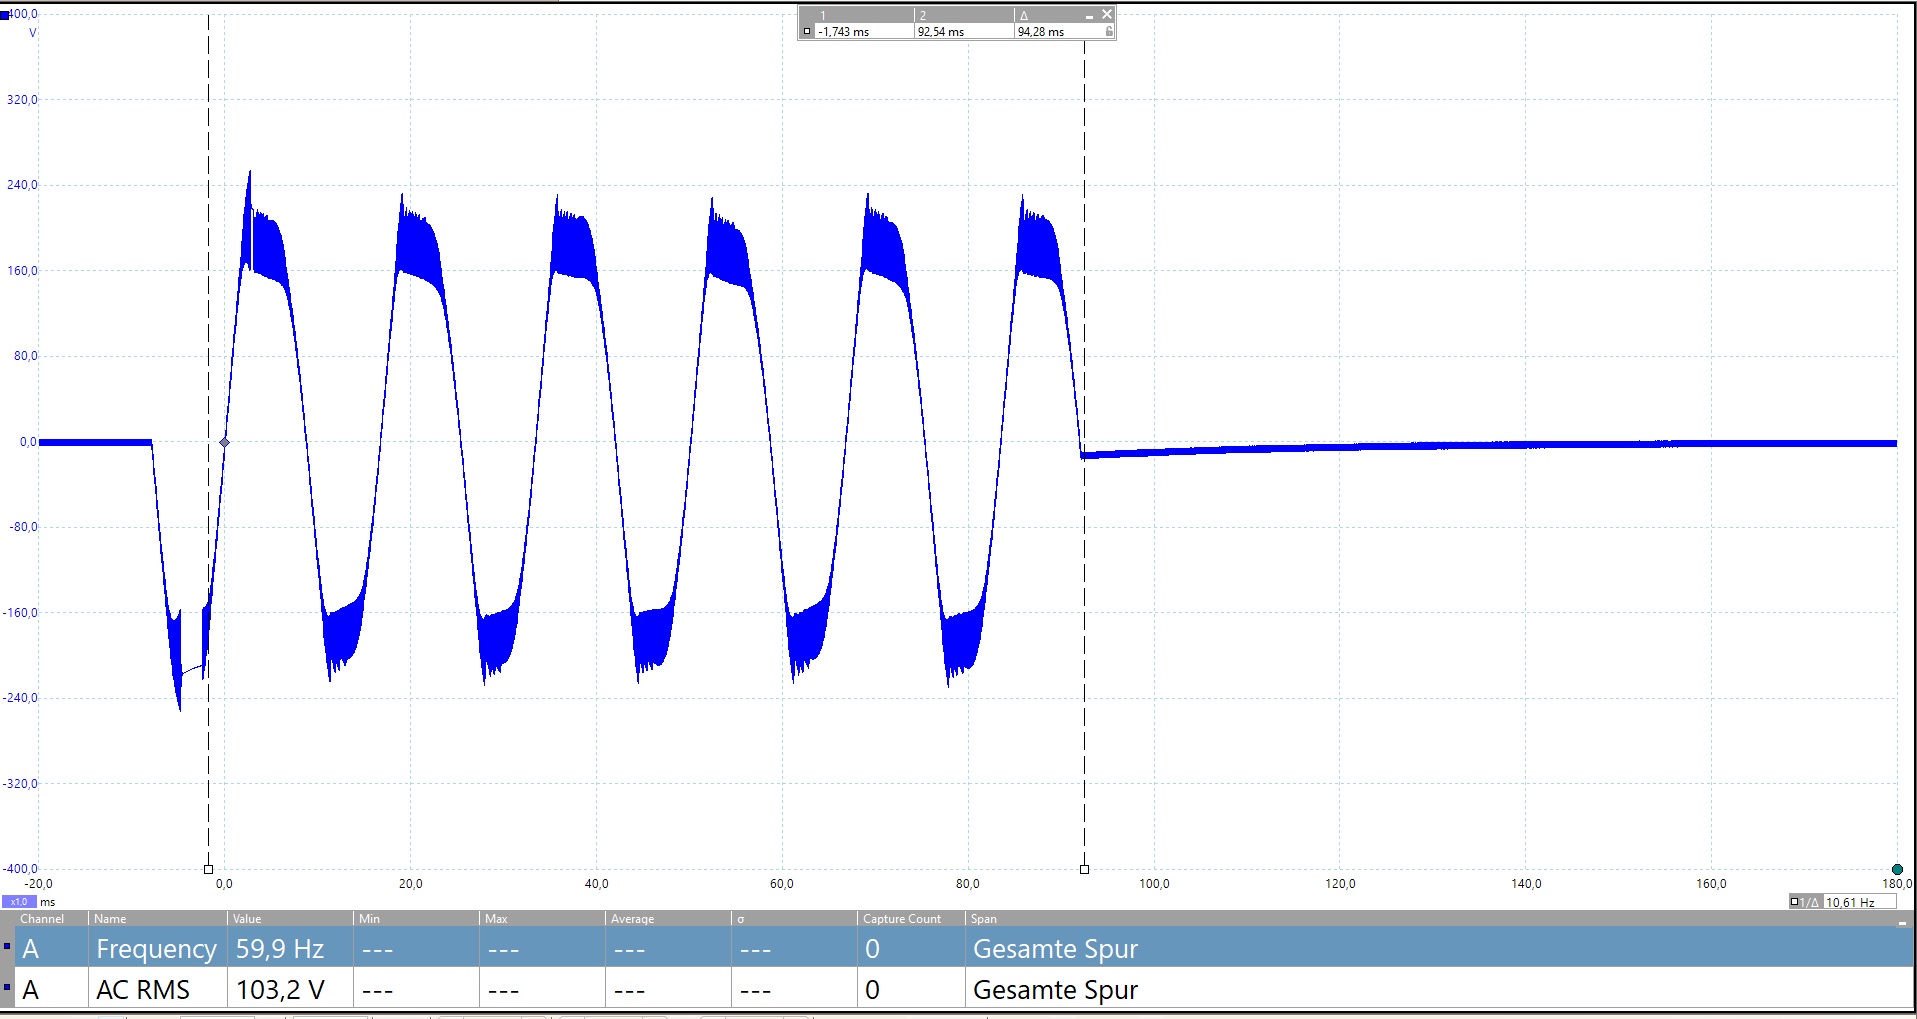Click the x1,0 time zoom factor button
Viewport: 1917px width, 1019px height.
tap(19, 902)
